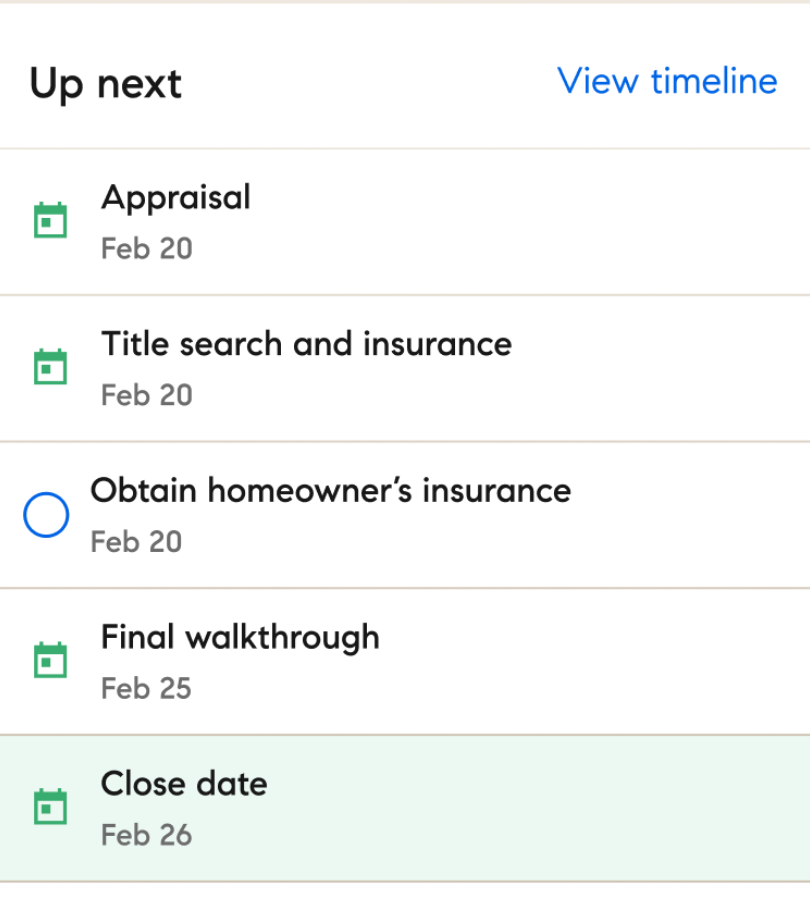Click calendar icon beside Title search and insurance
Image resolution: width=810 pixels, height=902 pixels.
[51, 367]
